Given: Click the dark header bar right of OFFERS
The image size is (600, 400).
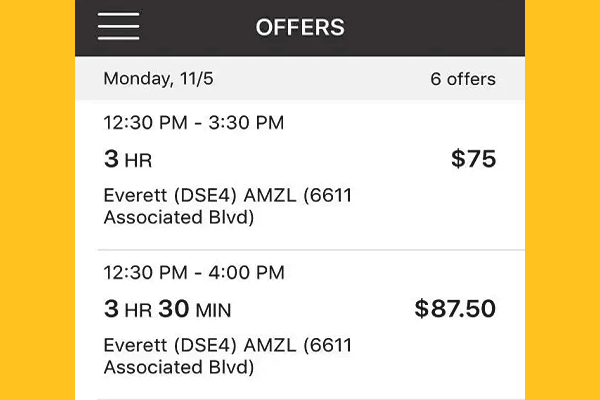Looking at the screenshot, I should click(440, 27).
